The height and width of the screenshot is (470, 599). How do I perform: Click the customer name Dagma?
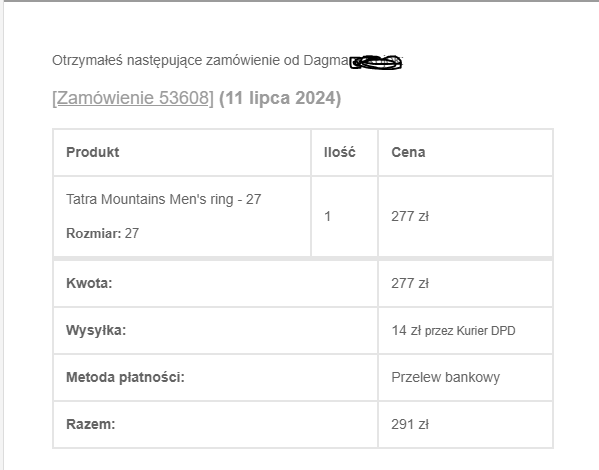point(326,60)
